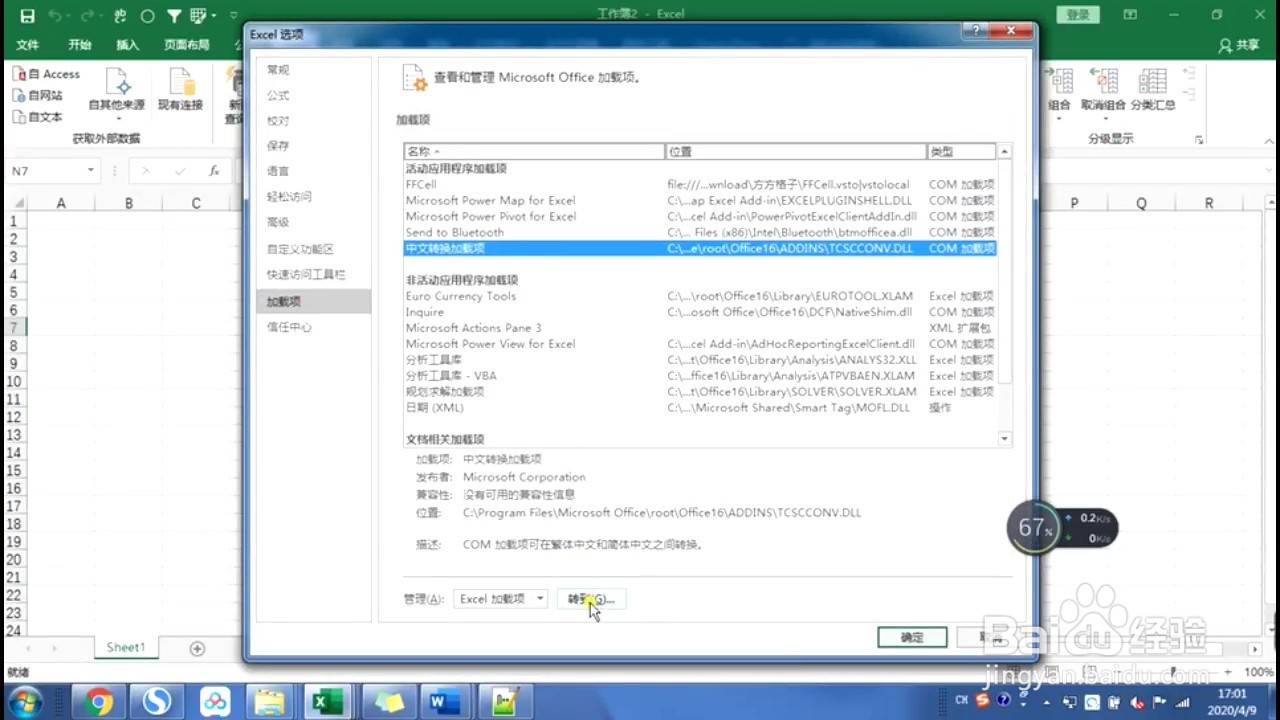This screenshot has width=1280, height=720.
Task: Open the 管理 Excel 加载项 dropdown
Action: [500, 599]
